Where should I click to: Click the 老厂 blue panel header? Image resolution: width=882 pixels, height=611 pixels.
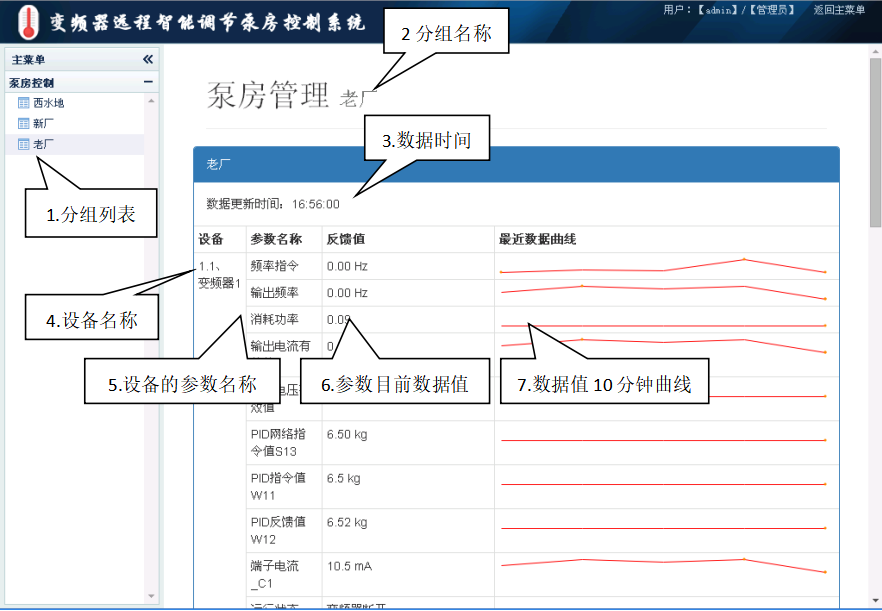point(516,164)
